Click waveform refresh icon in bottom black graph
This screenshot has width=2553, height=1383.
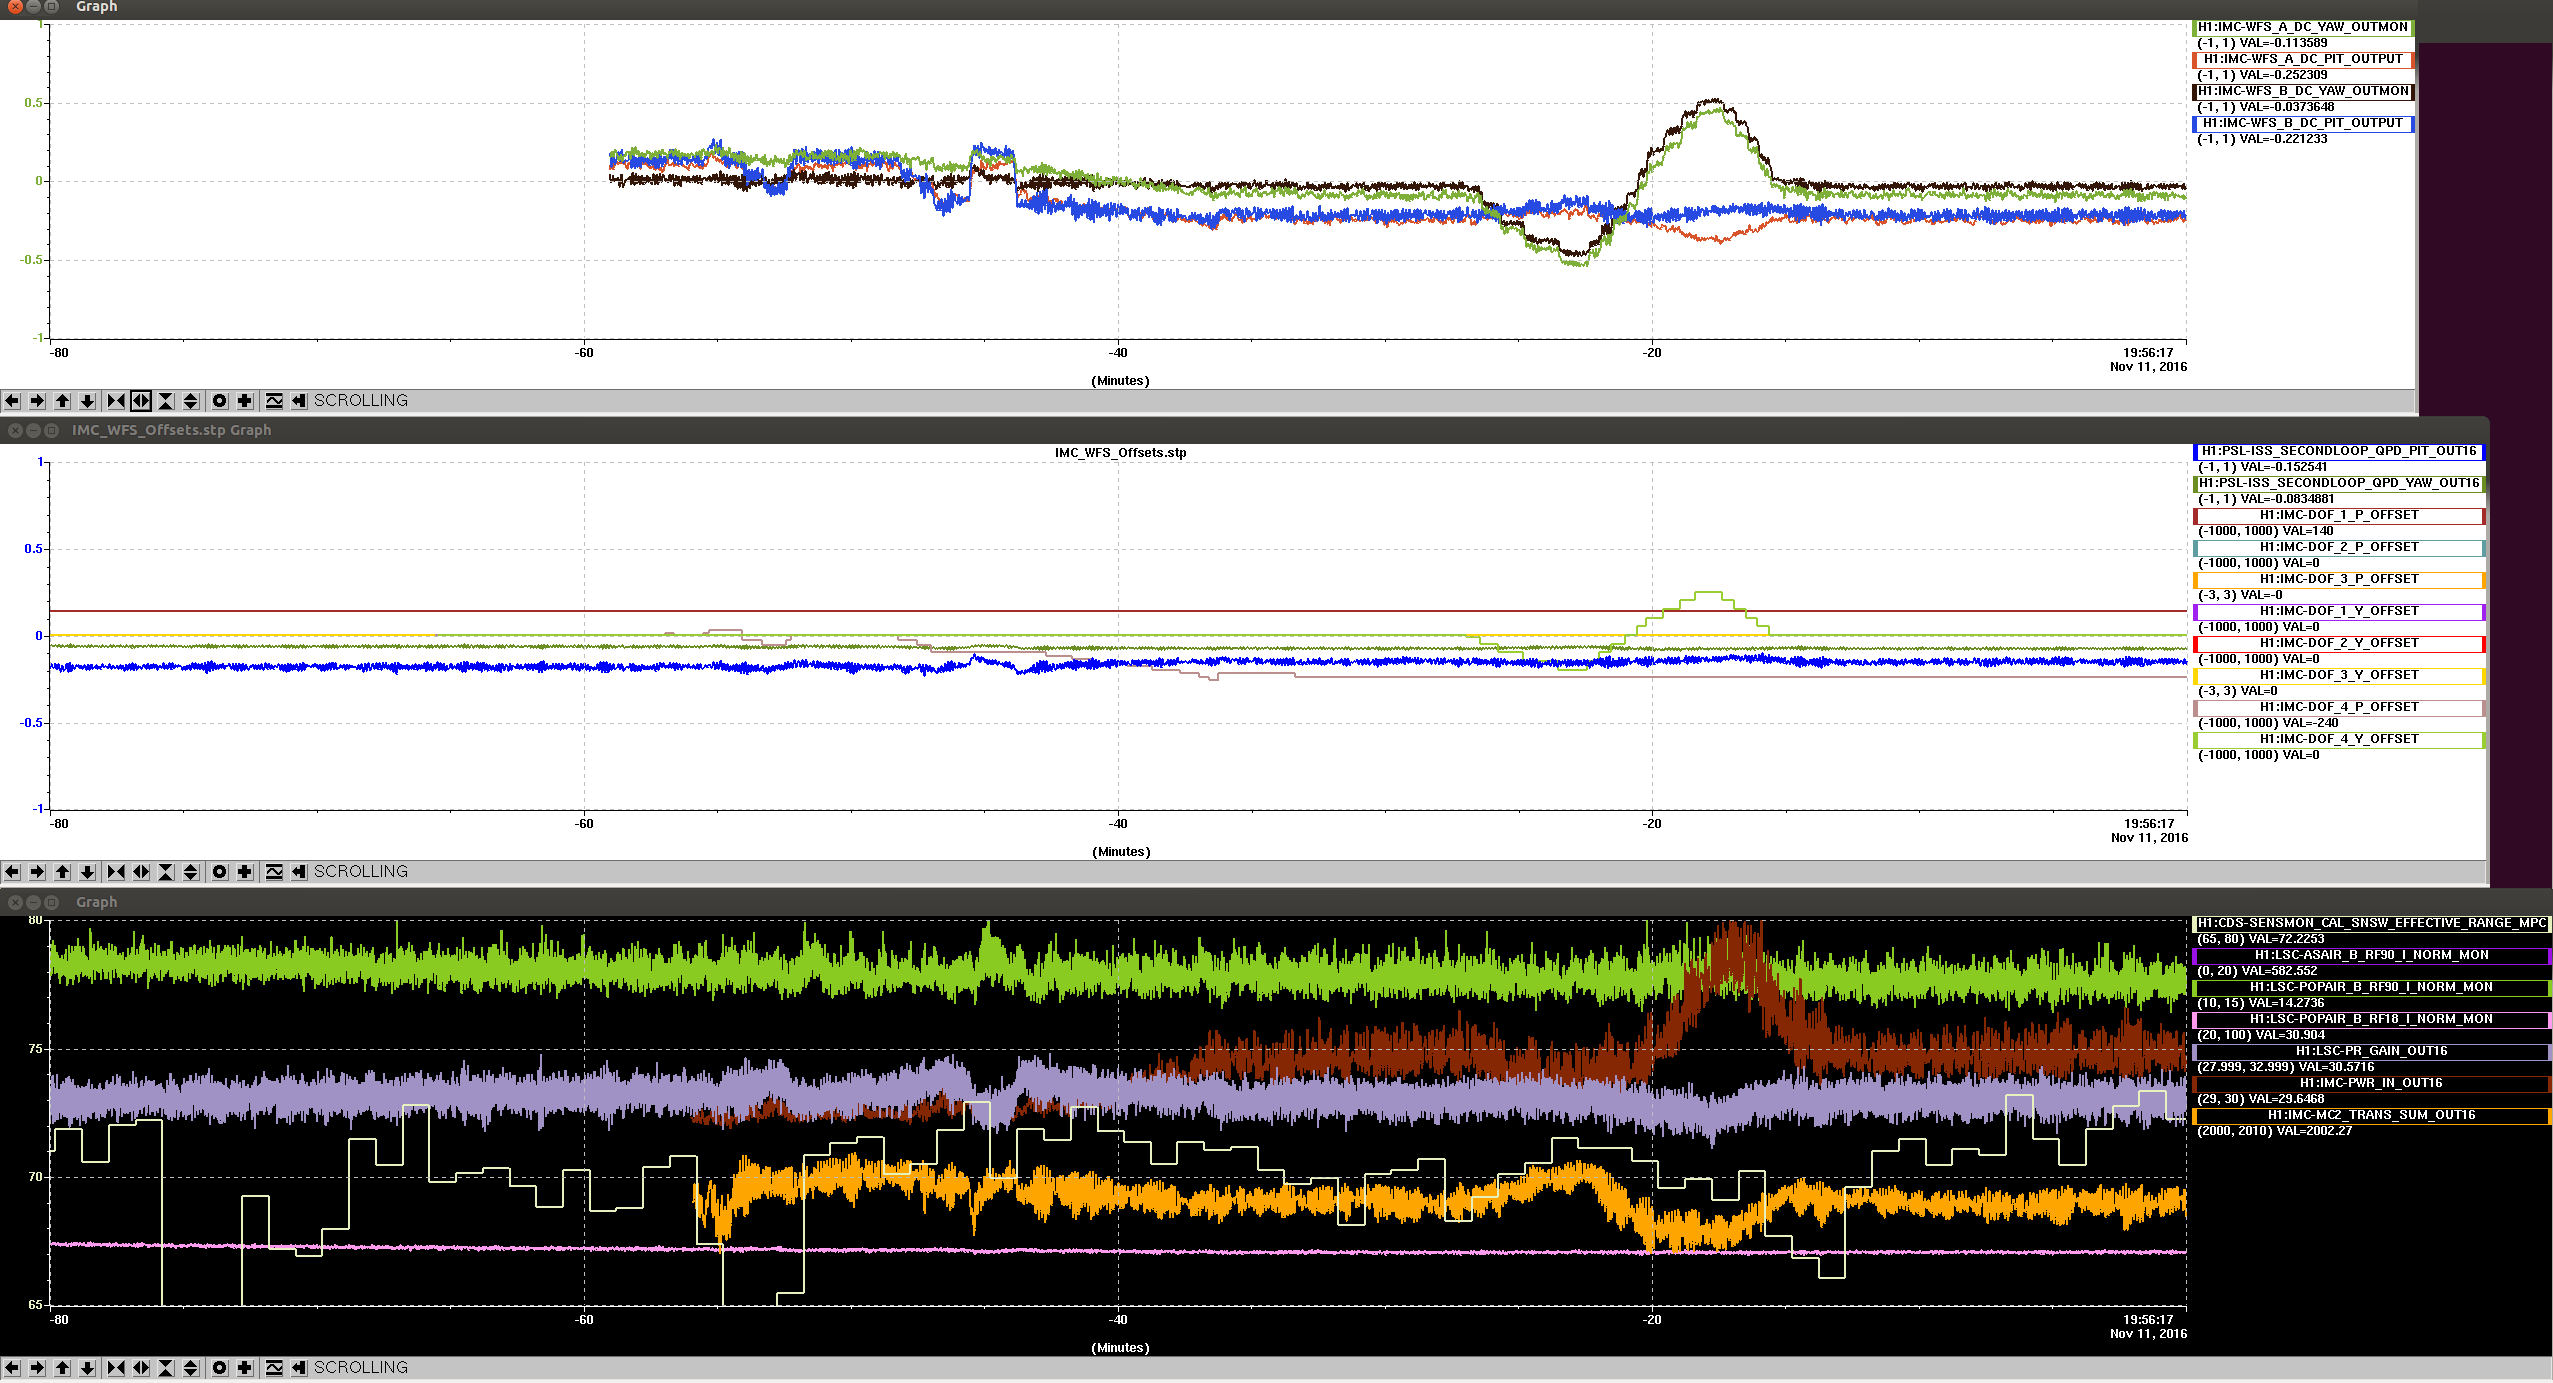274,1368
